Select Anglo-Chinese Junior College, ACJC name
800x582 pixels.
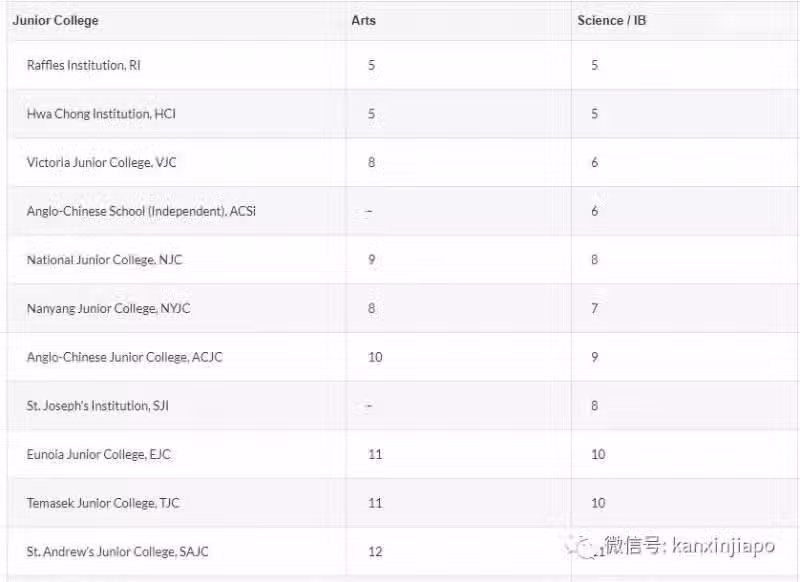124,357
